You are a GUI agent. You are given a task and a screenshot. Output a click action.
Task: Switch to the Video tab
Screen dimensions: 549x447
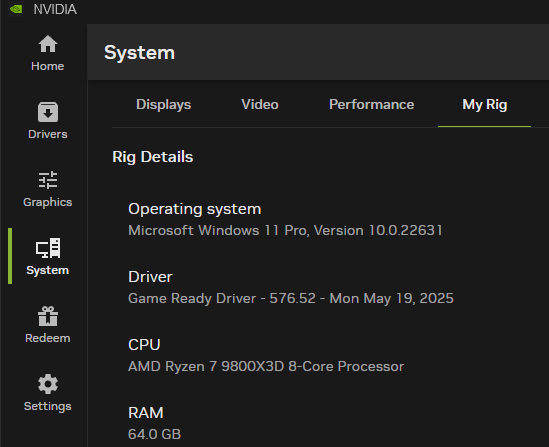tap(260, 104)
